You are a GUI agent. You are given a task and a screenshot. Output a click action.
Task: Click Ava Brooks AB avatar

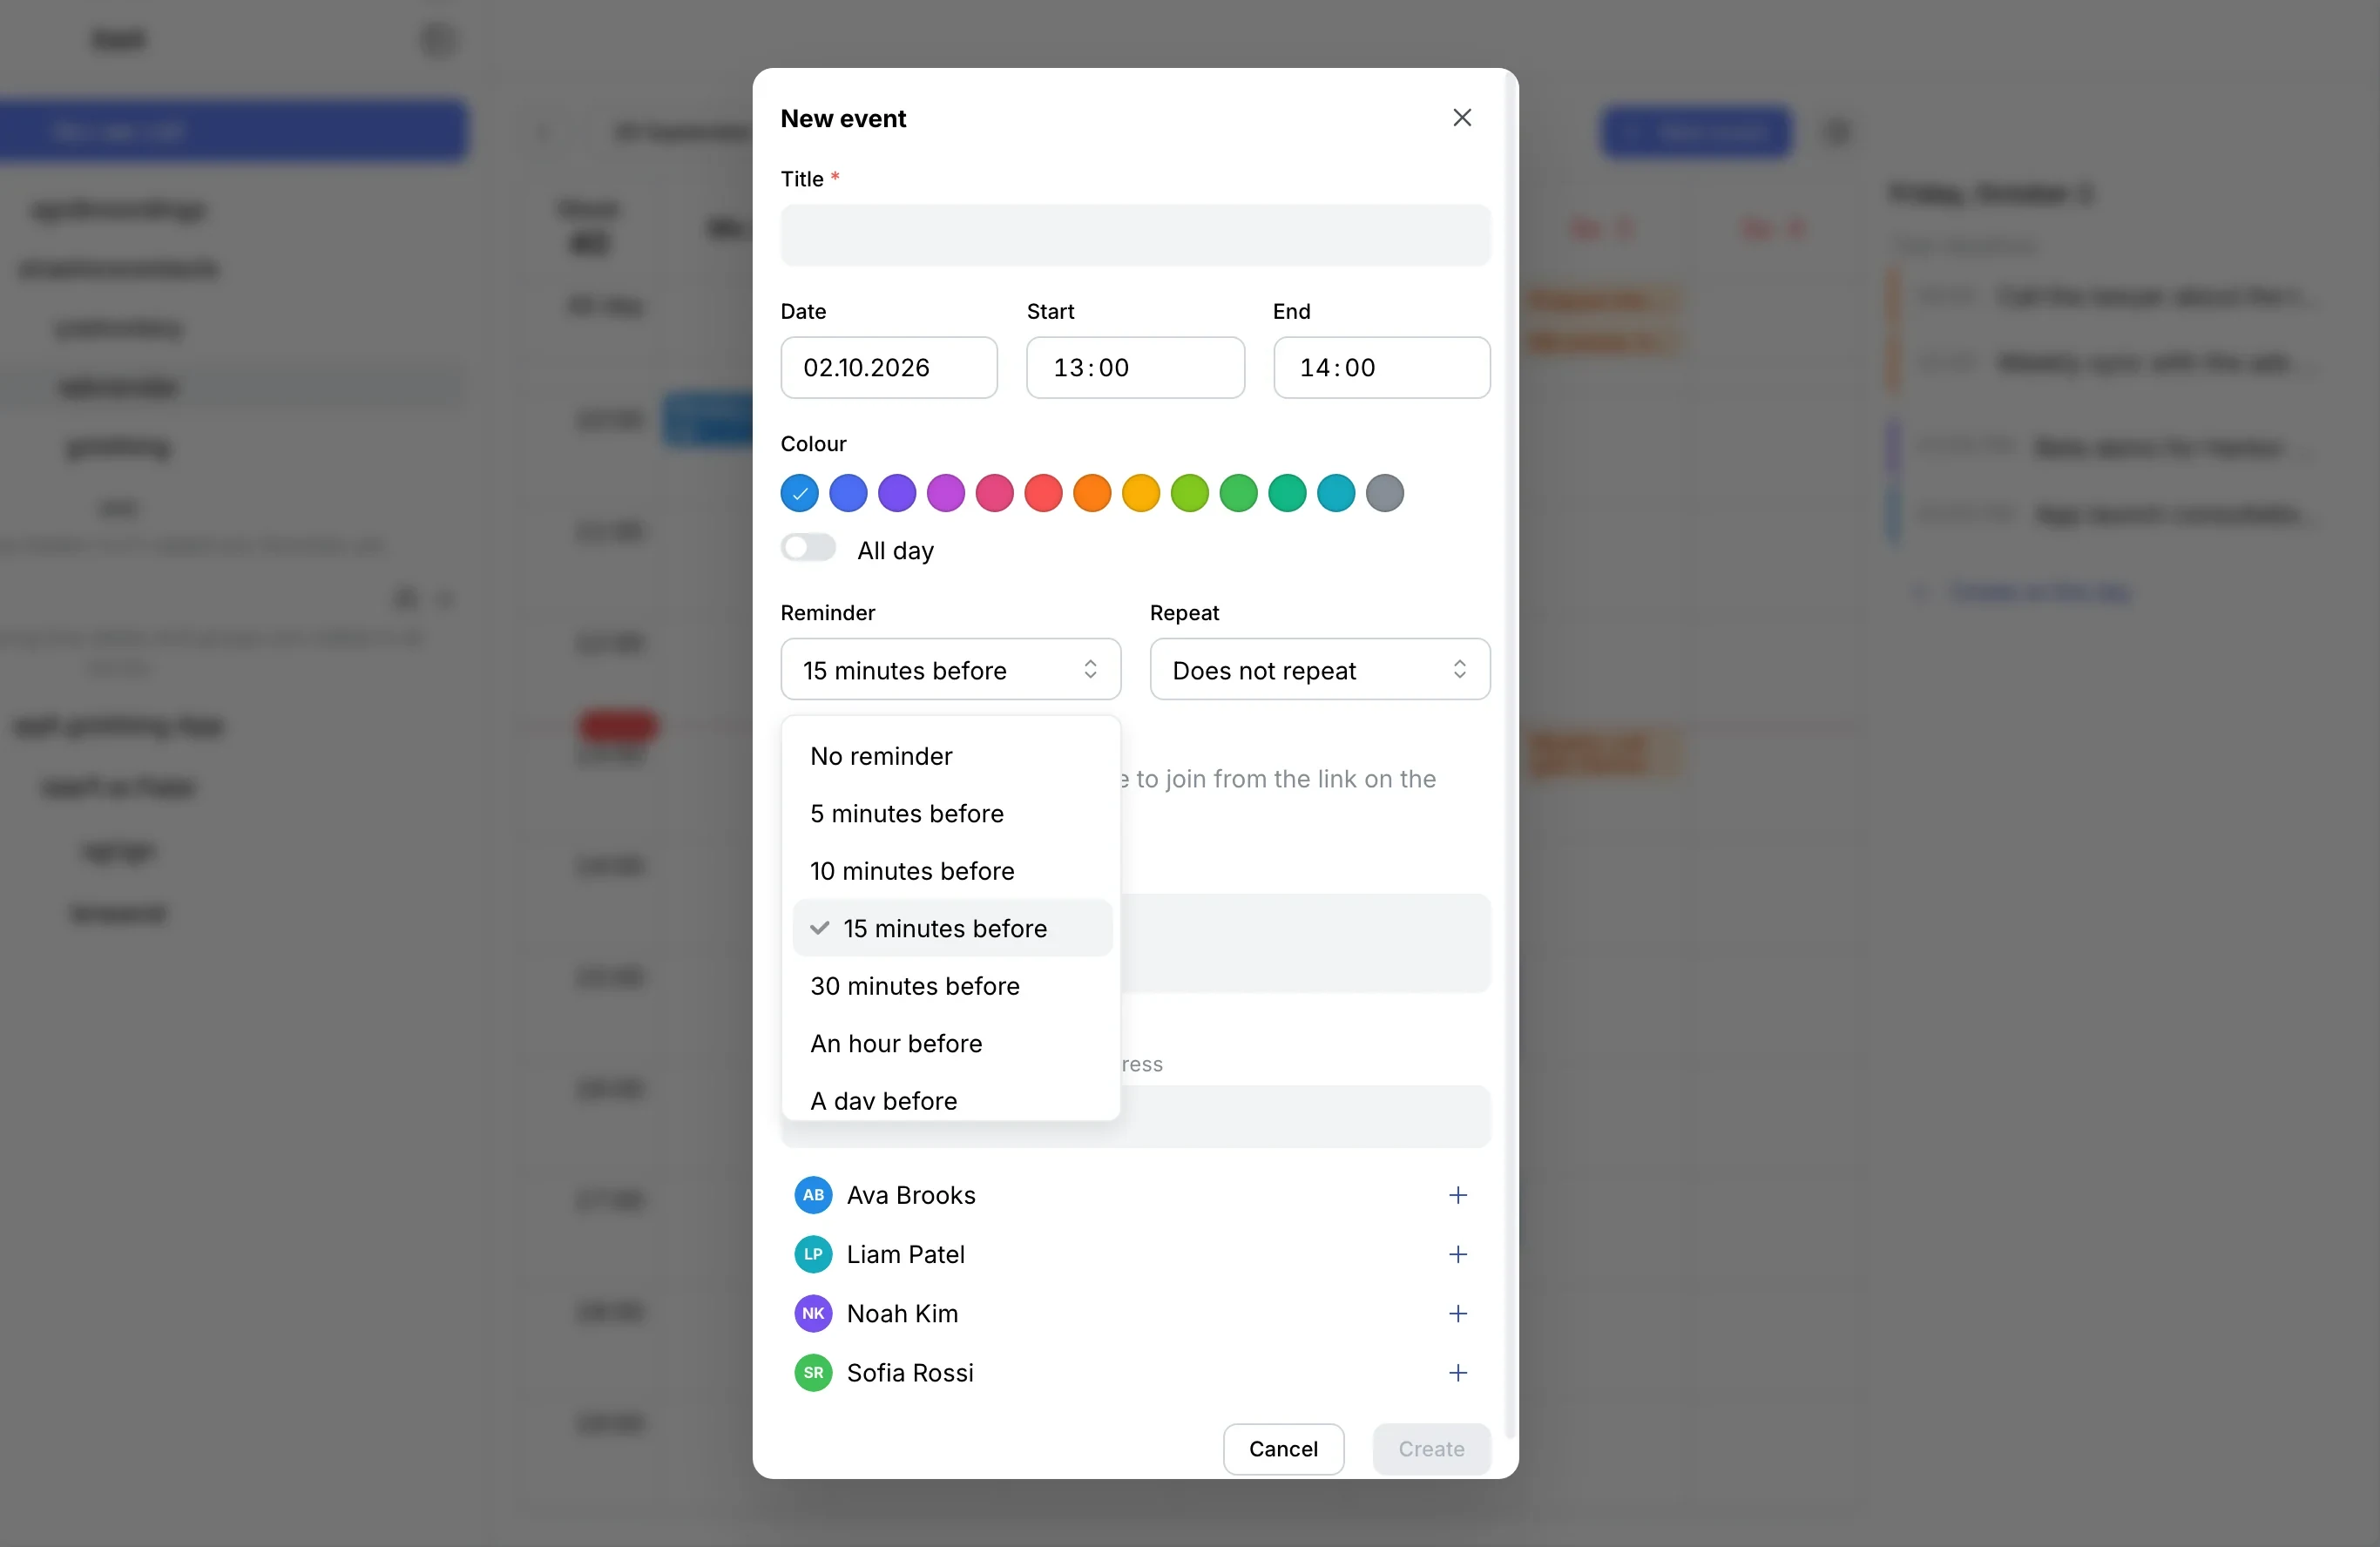coord(813,1195)
